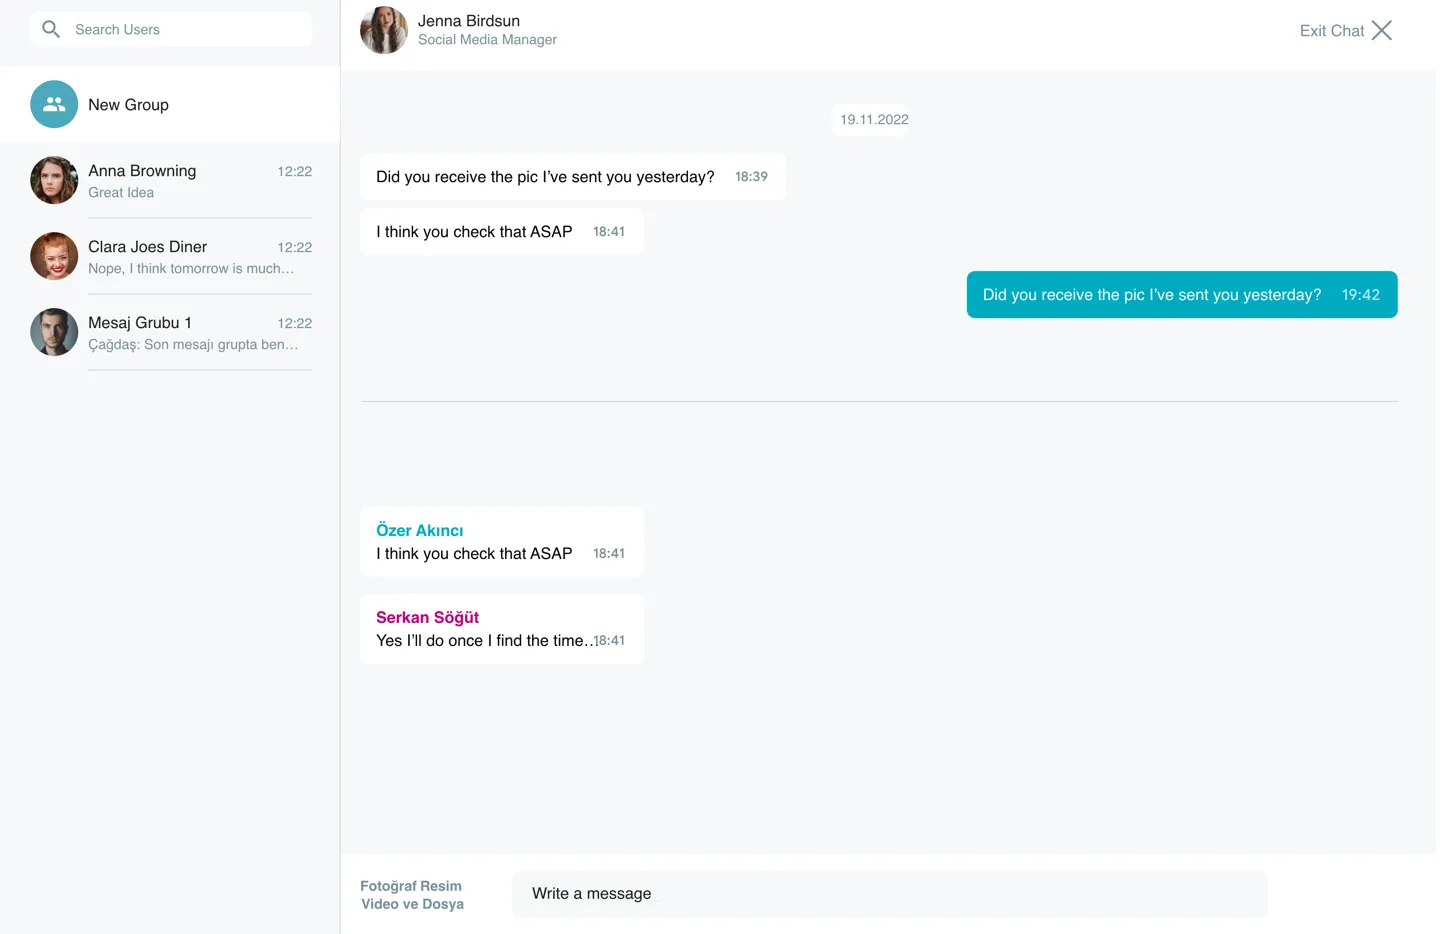Open Anna Browning's profile picture
The height and width of the screenshot is (934, 1440).
click(54, 180)
